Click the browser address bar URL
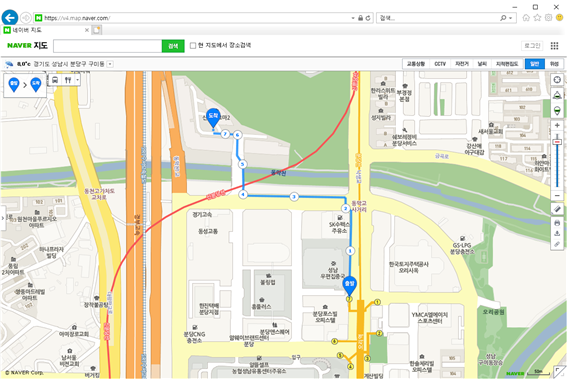 [77, 18]
